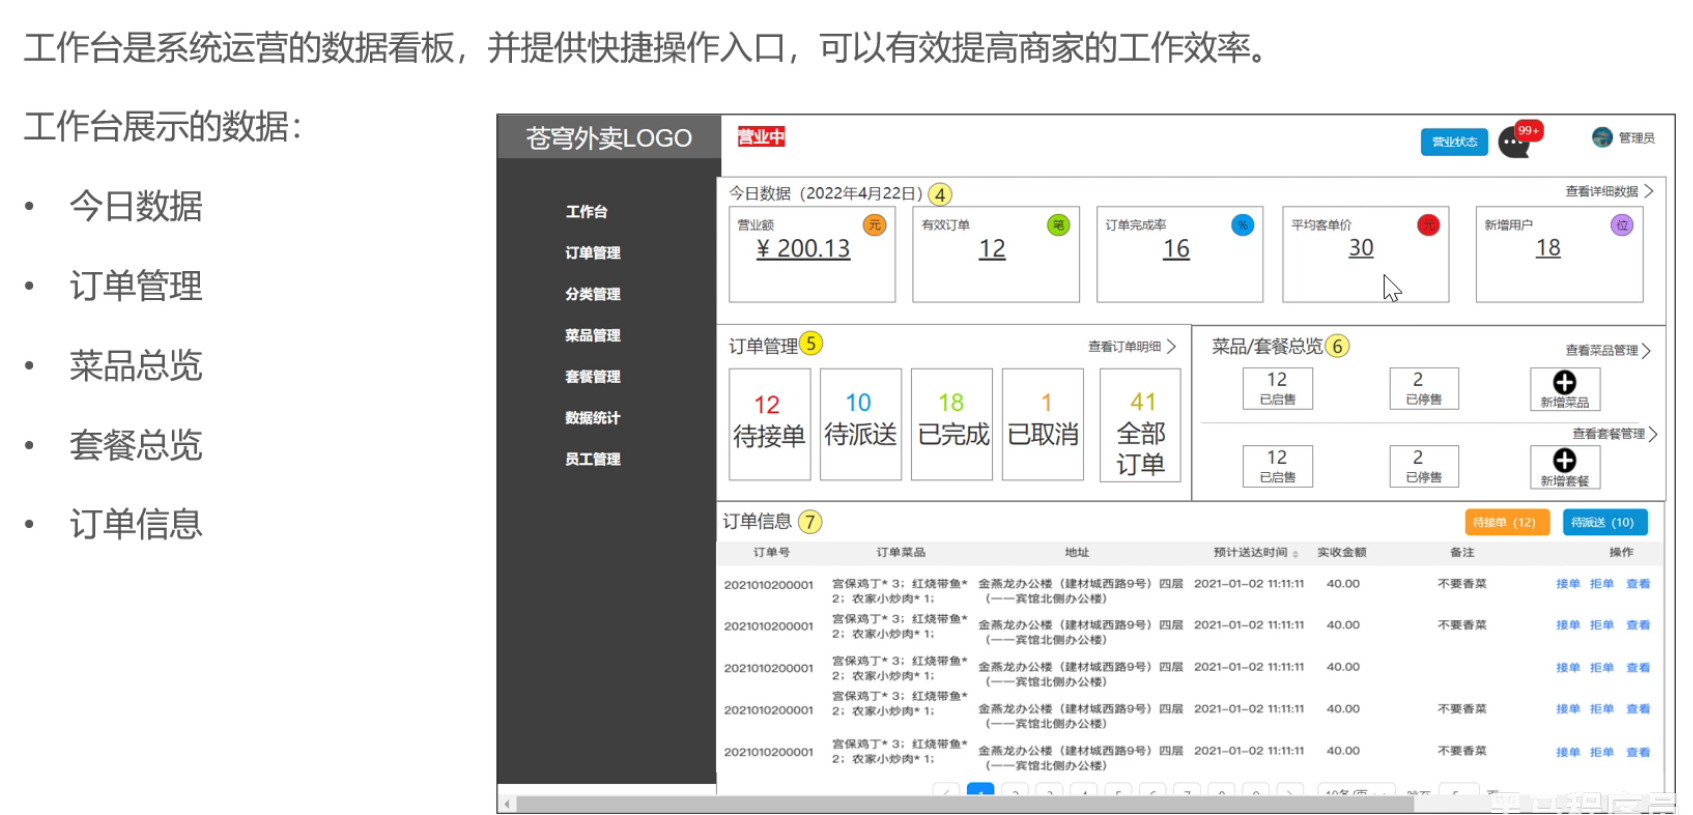This screenshot has height=815, width=1693.
Task: Click the 地址 column header
Action: (x=1077, y=552)
